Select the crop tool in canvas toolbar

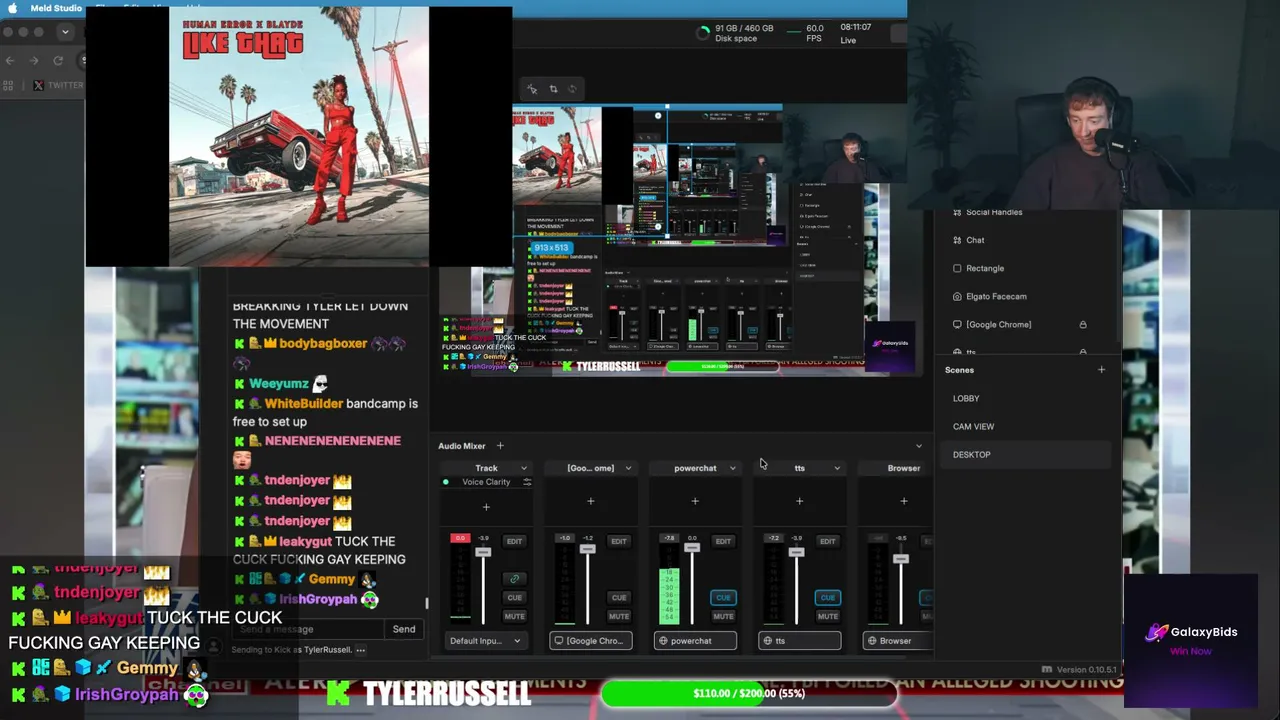(x=553, y=89)
